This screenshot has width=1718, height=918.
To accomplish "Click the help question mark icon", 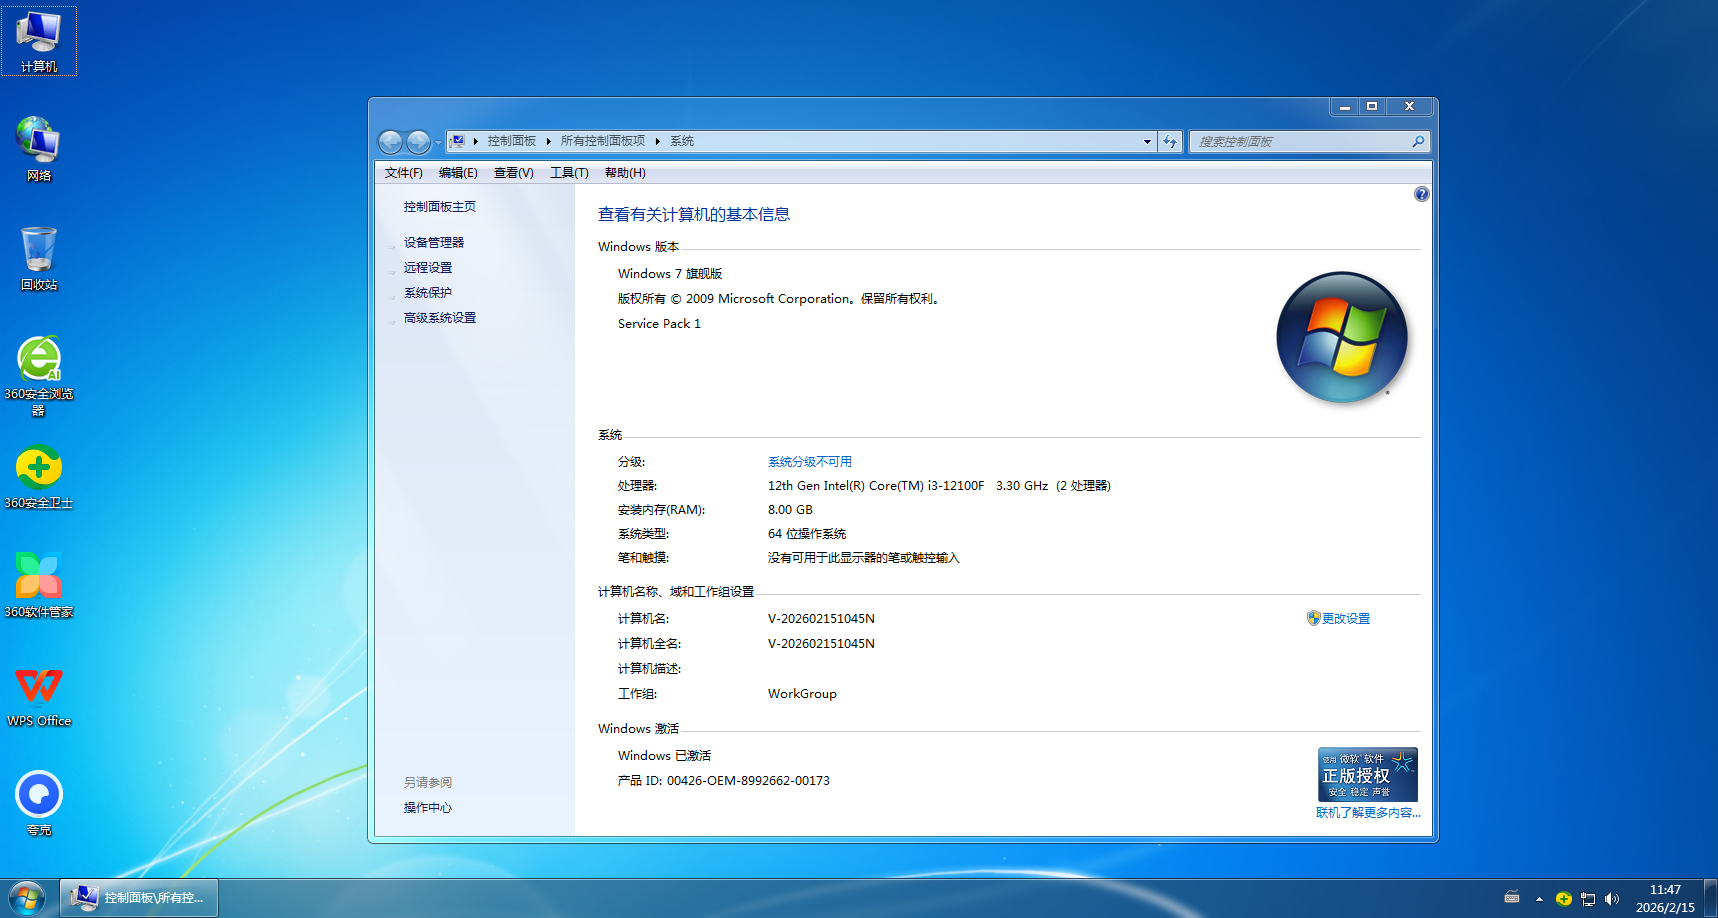I will coord(1421,194).
